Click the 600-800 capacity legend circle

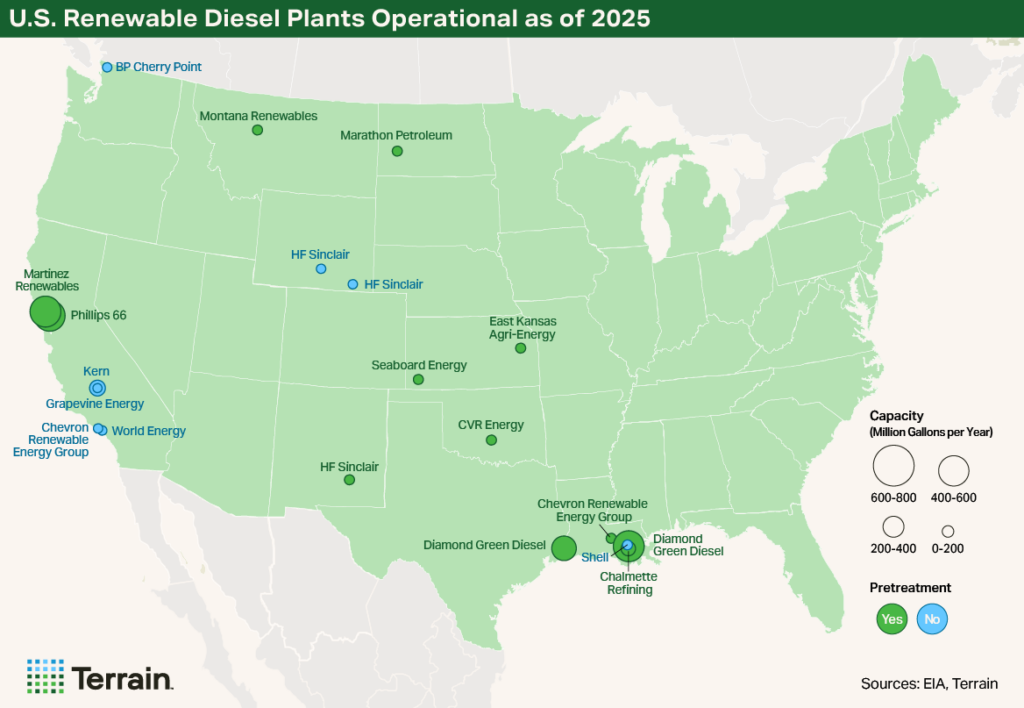point(893,464)
